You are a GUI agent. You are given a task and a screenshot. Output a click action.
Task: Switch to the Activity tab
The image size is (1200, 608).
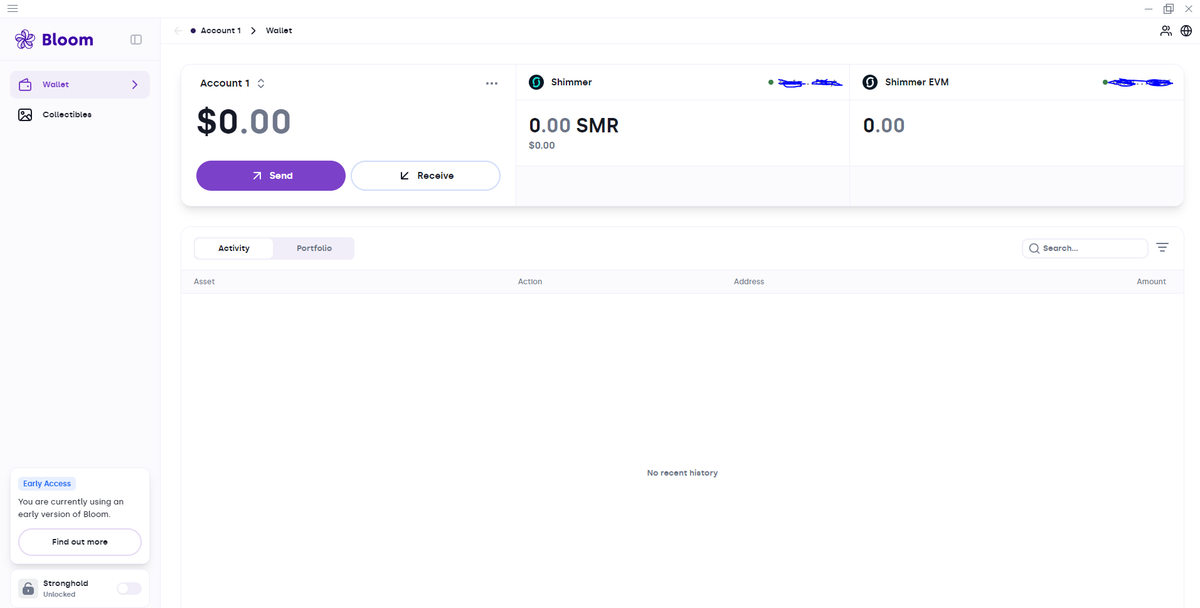pyautogui.click(x=234, y=248)
